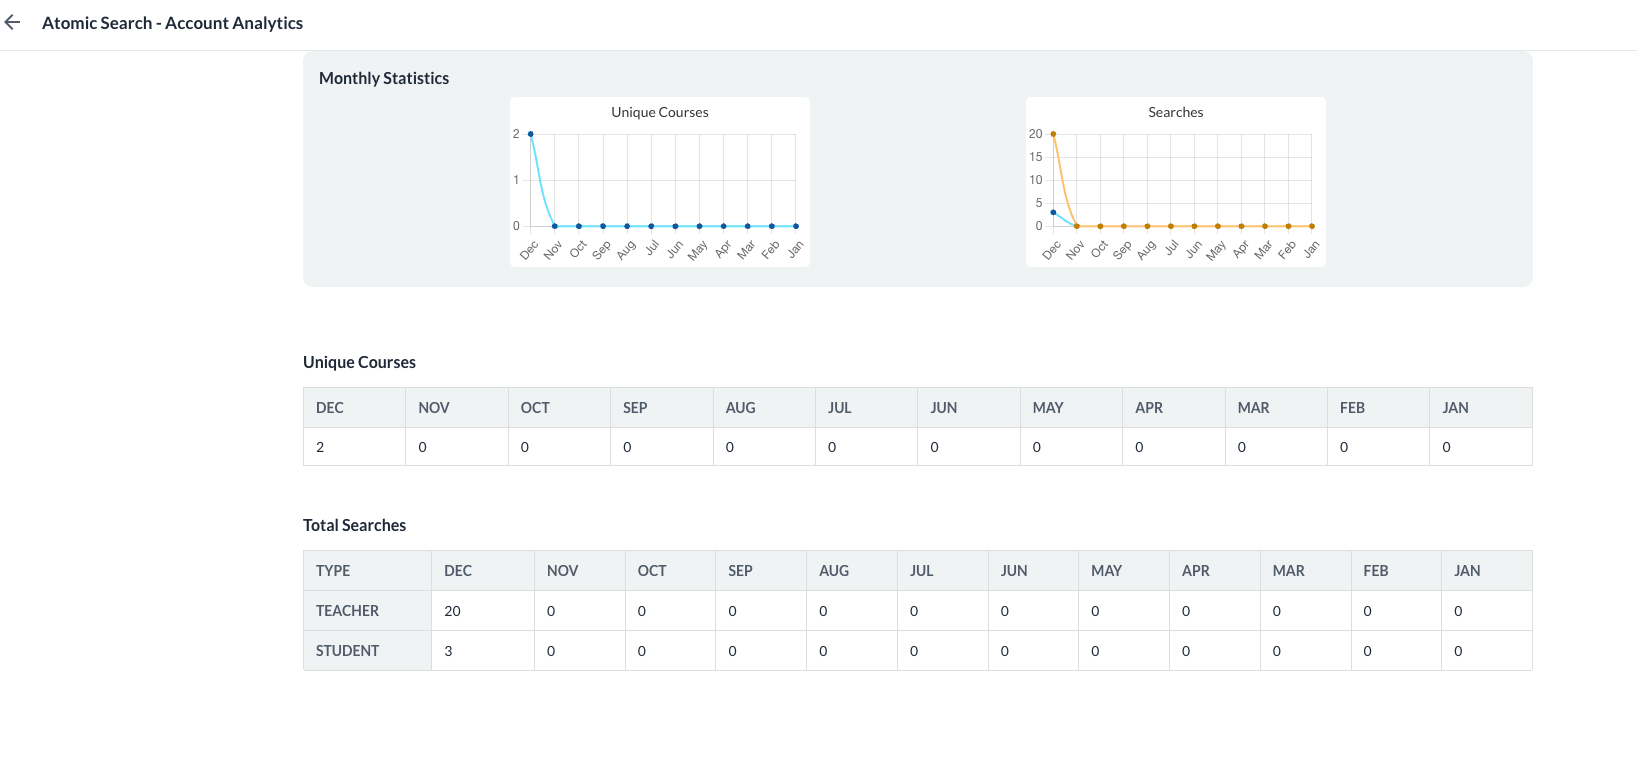This screenshot has height=769, width=1637.
Task: Select the TEACHER row label
Action: coord(347,611)
